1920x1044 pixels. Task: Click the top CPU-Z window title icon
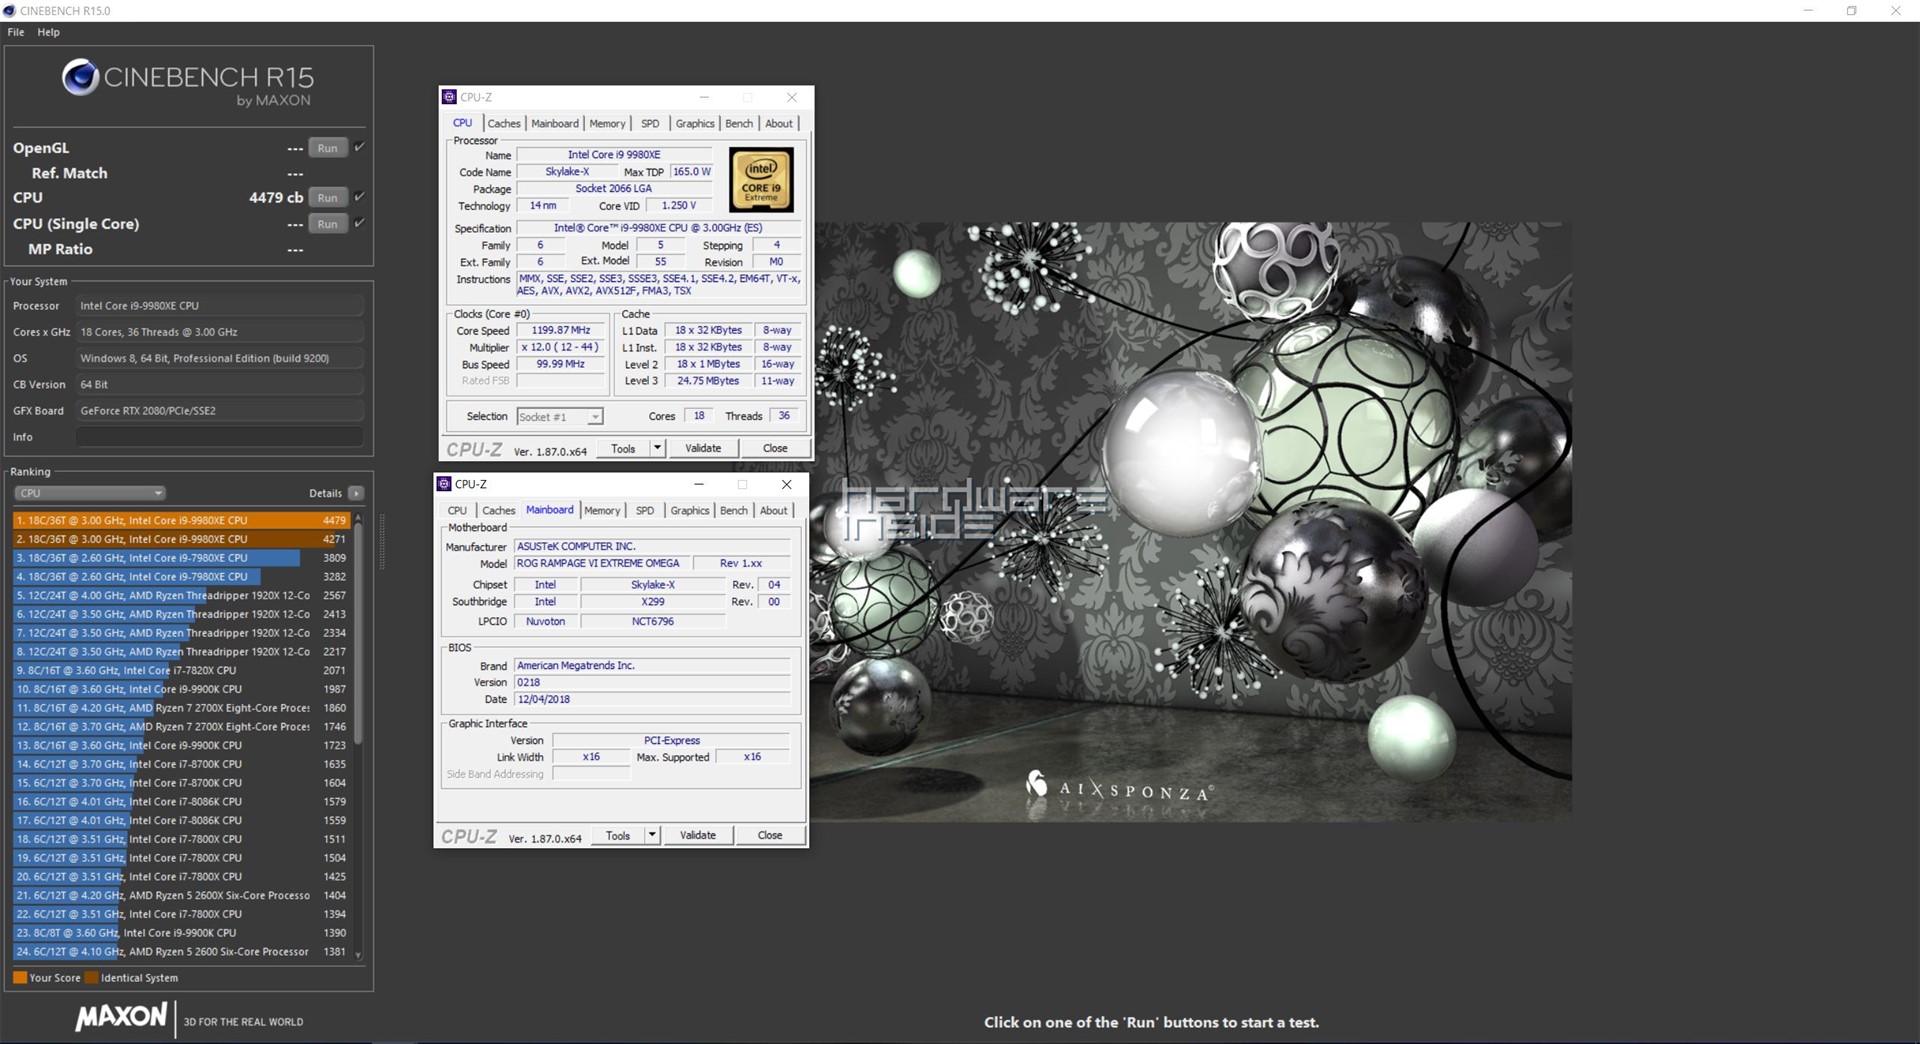(449, 97)
